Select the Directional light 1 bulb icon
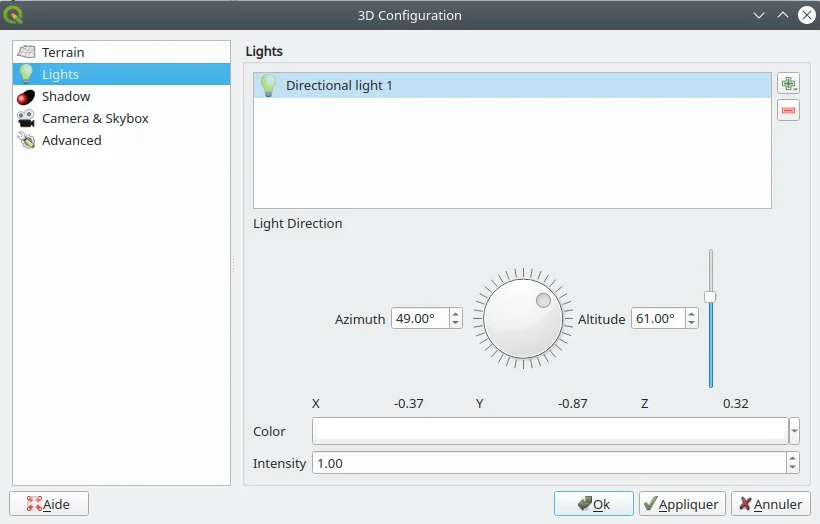820x524 pixels. (268, 86)
